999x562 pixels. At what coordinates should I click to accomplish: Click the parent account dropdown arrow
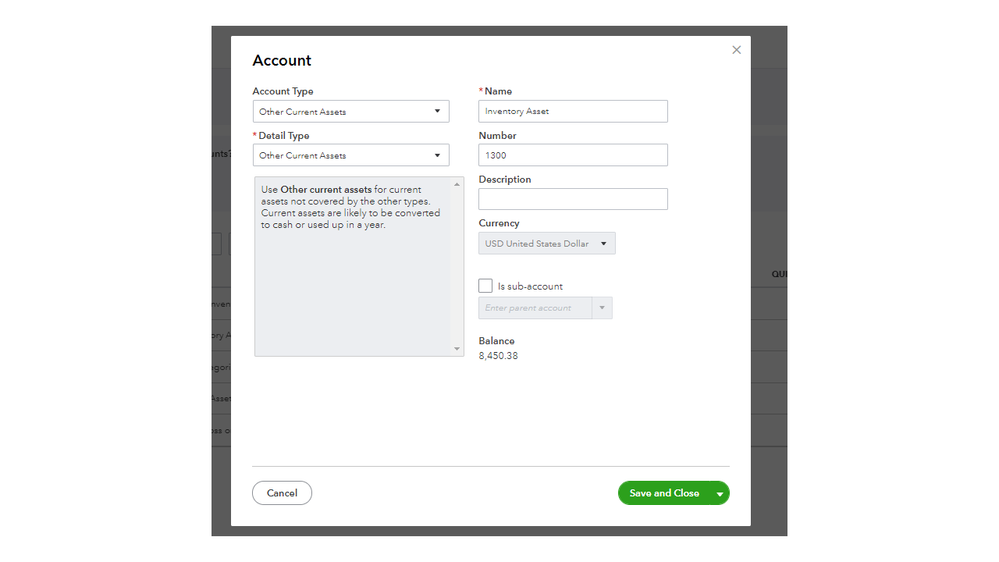(x=602, y=308)
